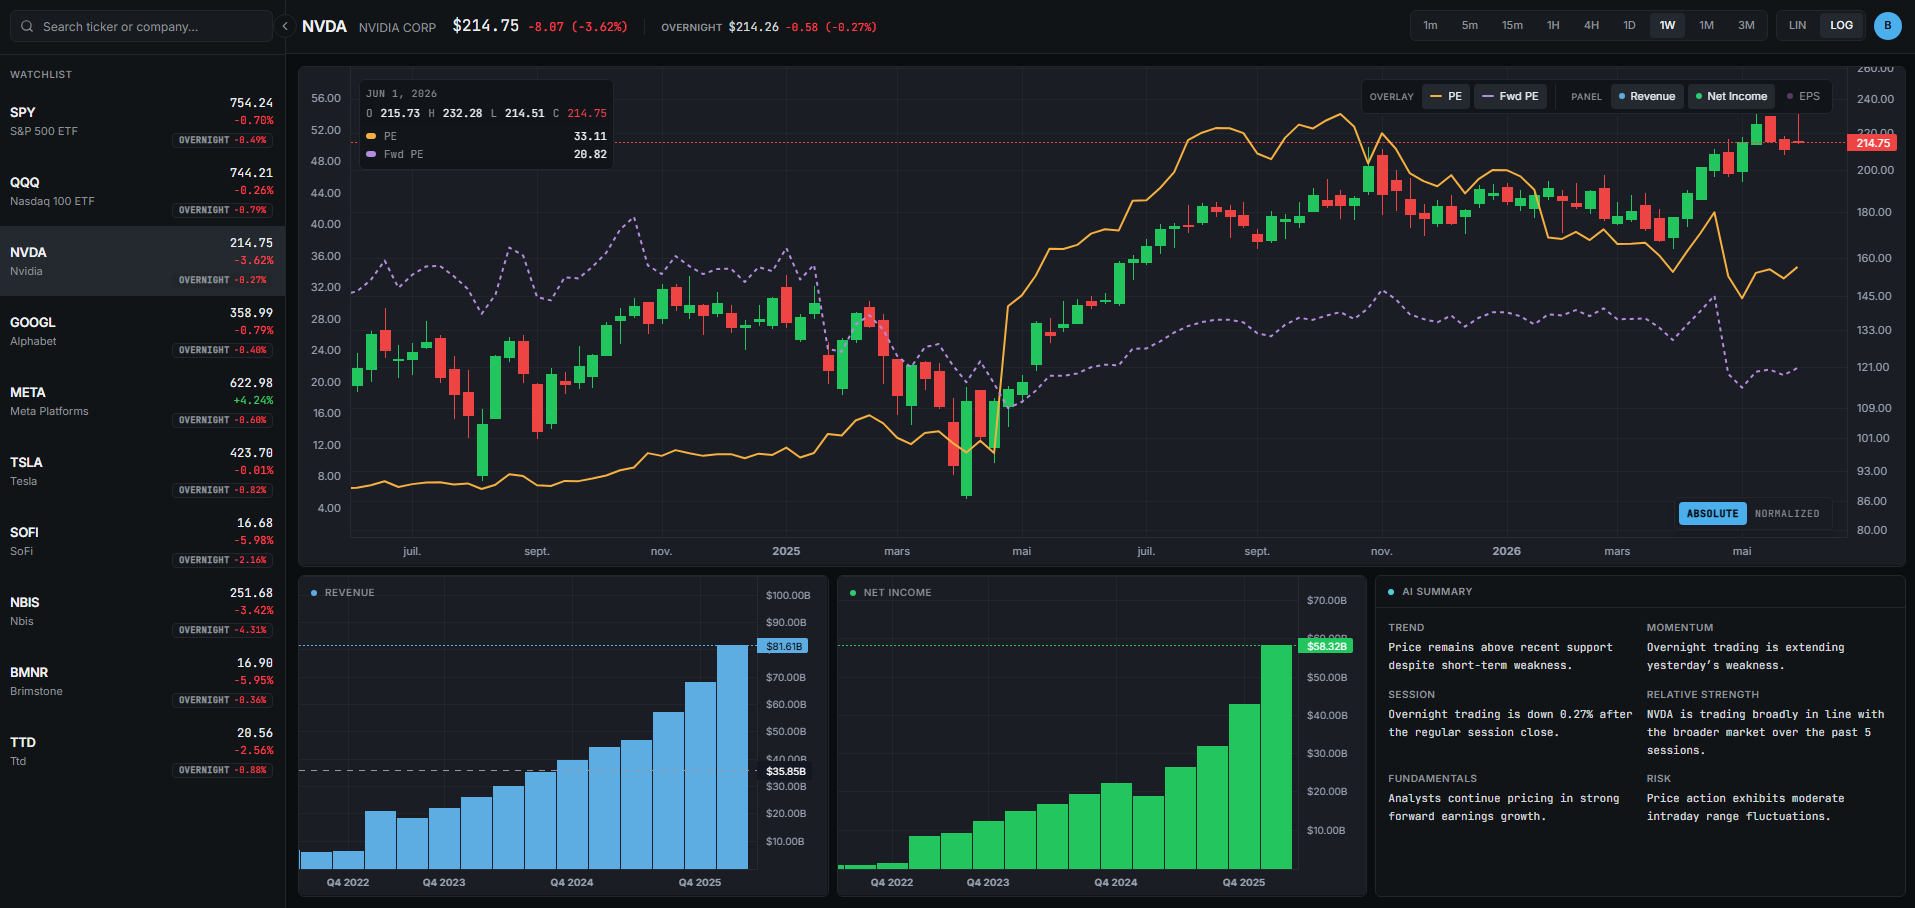Select the 1m timeframe
The image size is (1915, 908).
(1430, 26)
